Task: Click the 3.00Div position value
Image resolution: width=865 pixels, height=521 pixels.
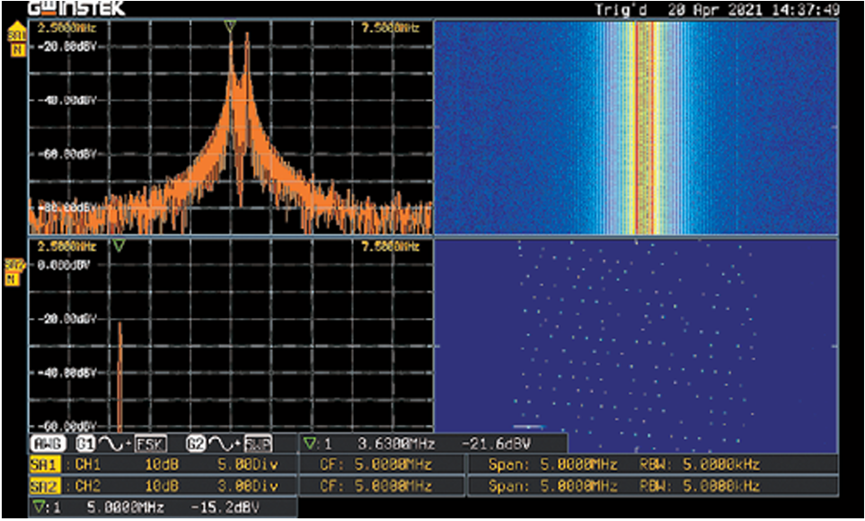Action: (247, 486)
